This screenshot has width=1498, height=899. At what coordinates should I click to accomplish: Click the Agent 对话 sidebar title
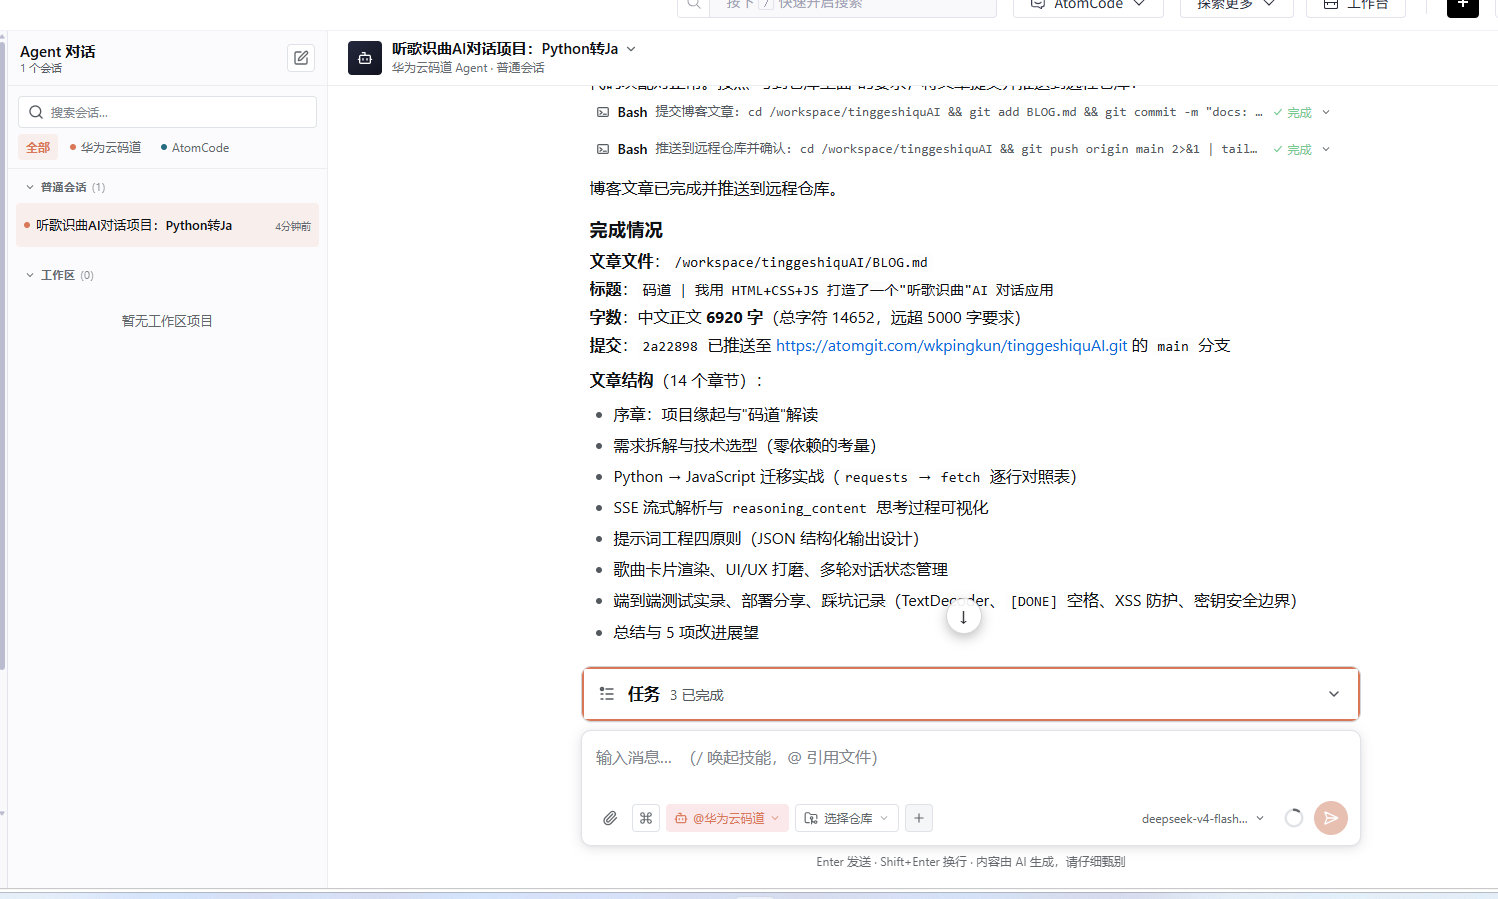[x=58, y=51]
